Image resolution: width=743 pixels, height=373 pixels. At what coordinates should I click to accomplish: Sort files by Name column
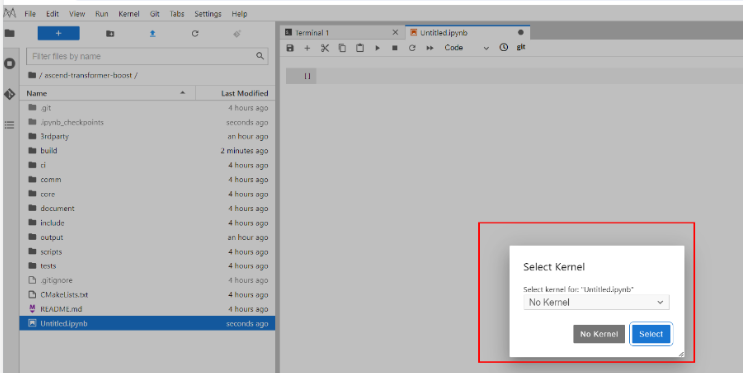click(x=107, y=93)
